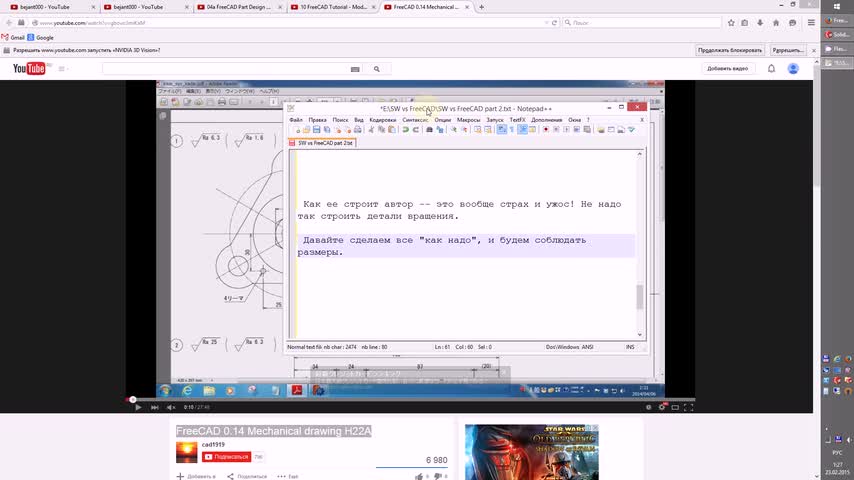Screen dimensions: 854x480
Task: Click Cut scissors icon in Notepad++
Action: (371, 130)
